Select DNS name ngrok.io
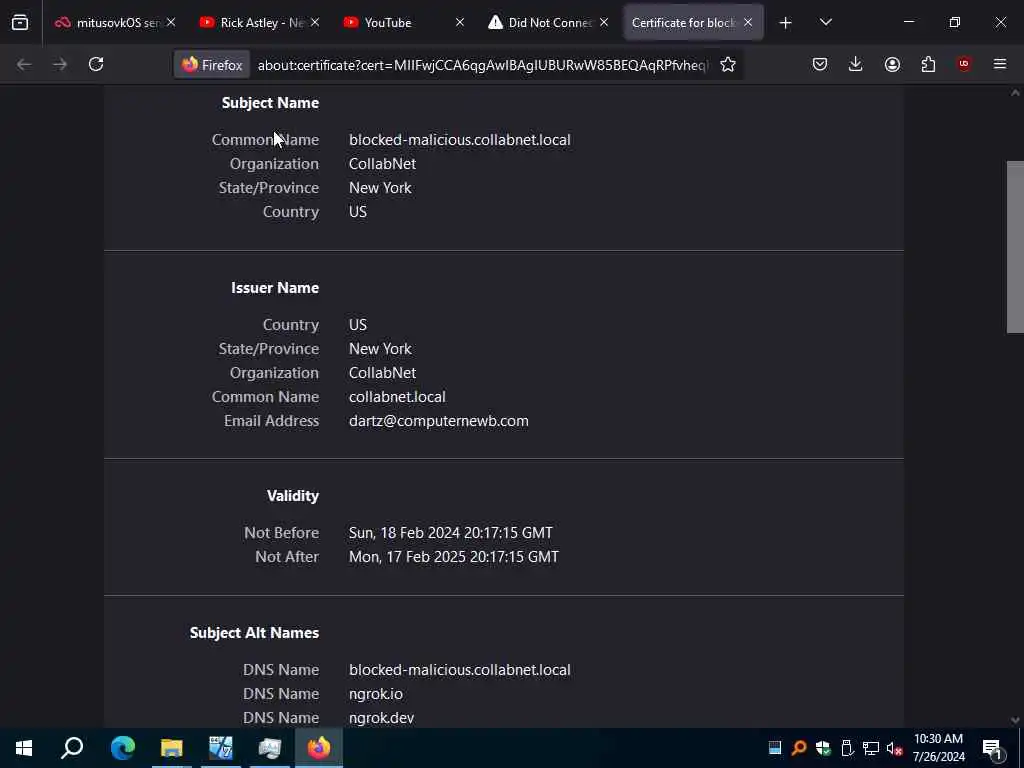Image resolution: width=1024 pixels, height=768 pixels. pos(376,694)
